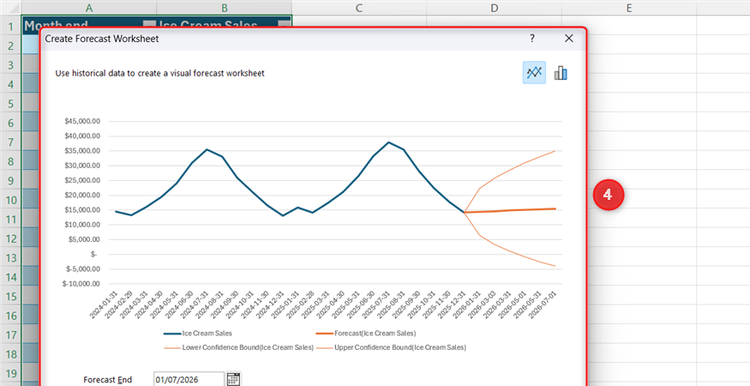Click the Ice Cream Sales legend entry
The image size is (750, 386).
(198, 333)
